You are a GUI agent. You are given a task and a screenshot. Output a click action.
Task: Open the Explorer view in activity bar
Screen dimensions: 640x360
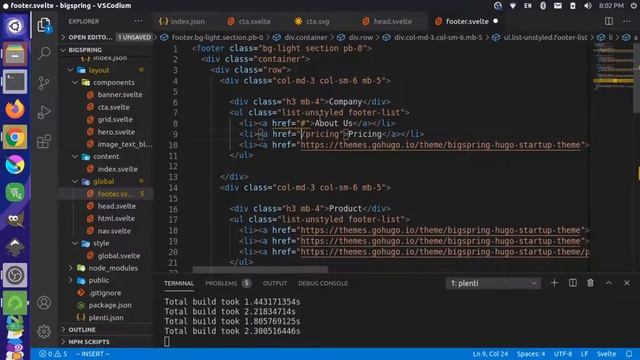44,25
